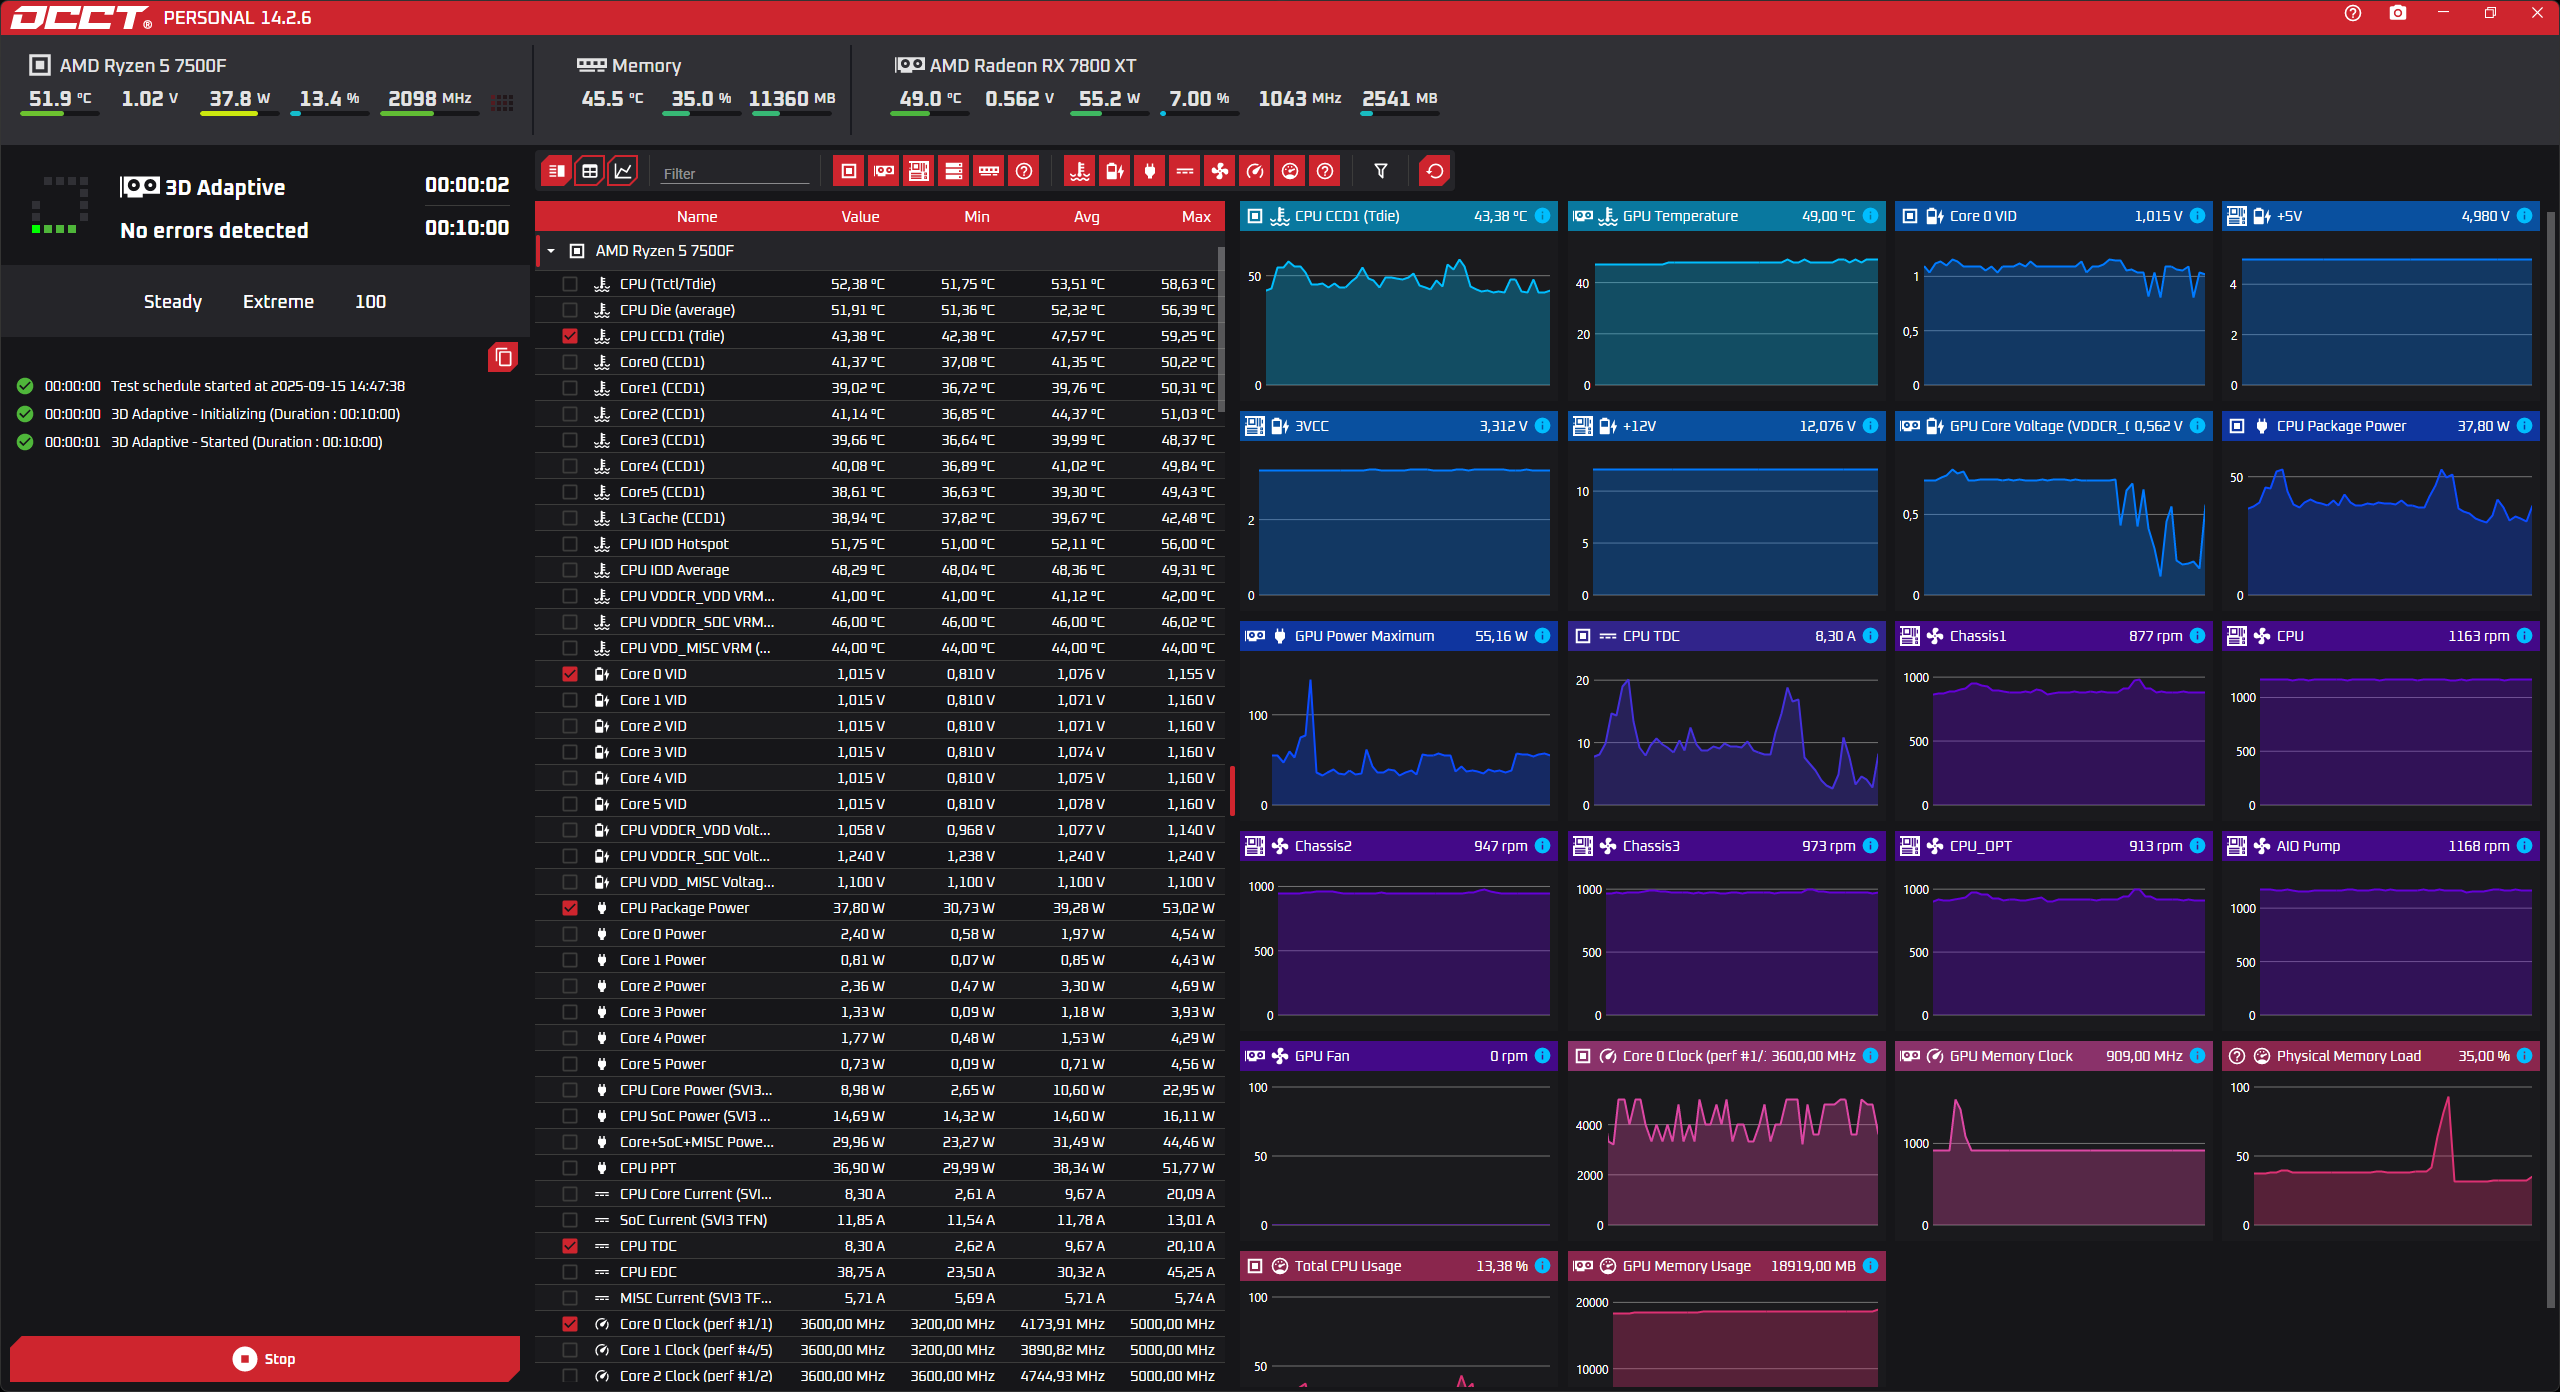
Task: Toggle the temperature sensors filter icon
Action: (x=1079, y=171)
